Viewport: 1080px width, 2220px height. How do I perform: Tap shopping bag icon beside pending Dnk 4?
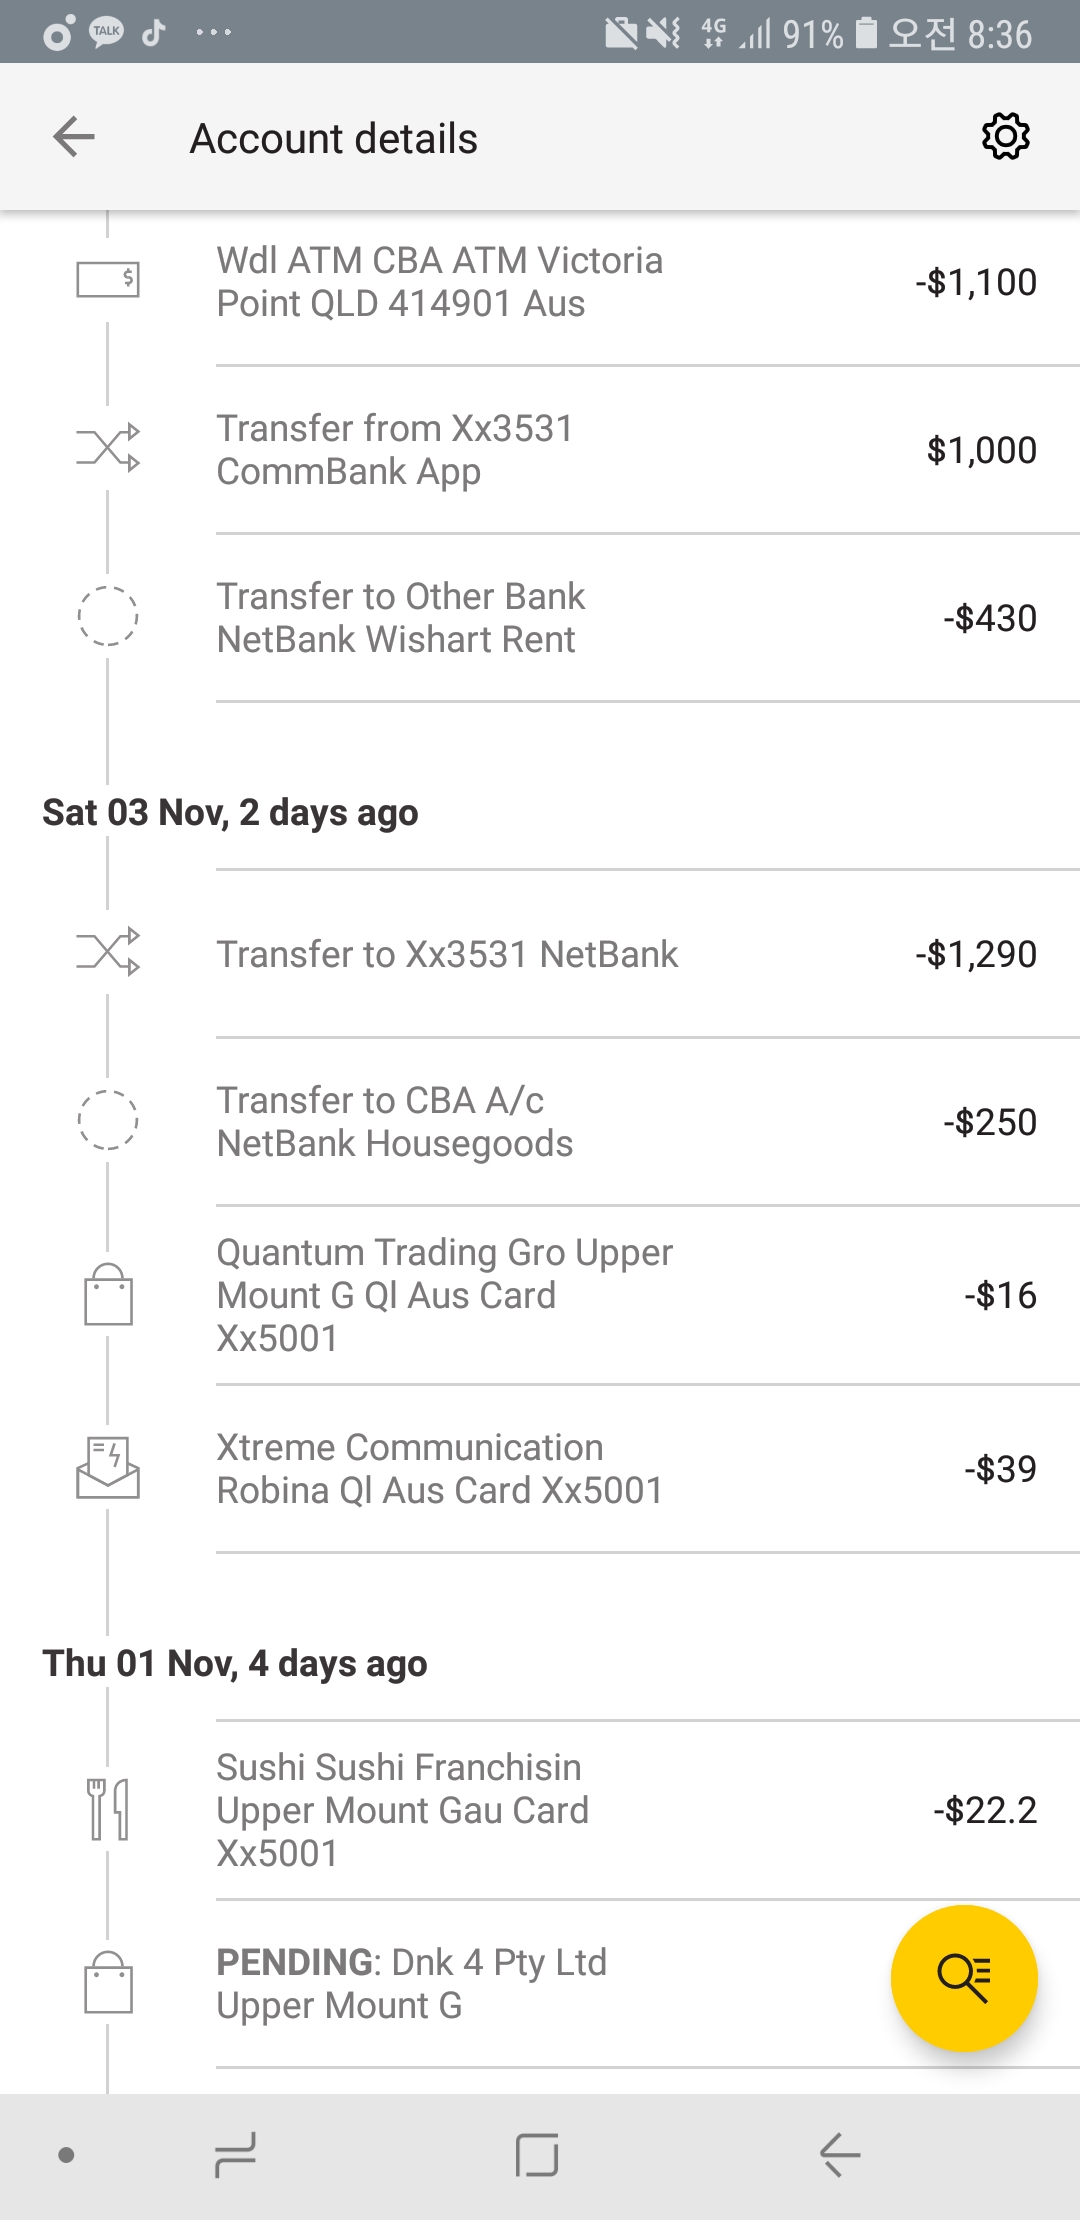pos(108,1982)
